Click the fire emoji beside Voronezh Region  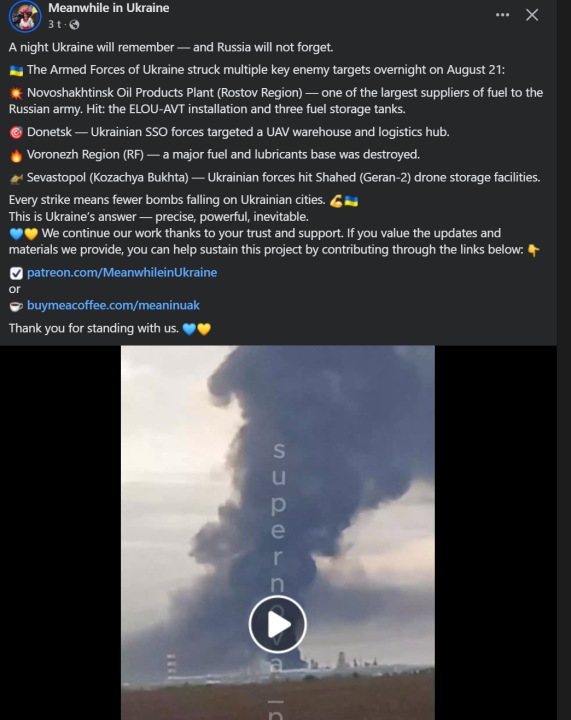[x=16, y=155]
